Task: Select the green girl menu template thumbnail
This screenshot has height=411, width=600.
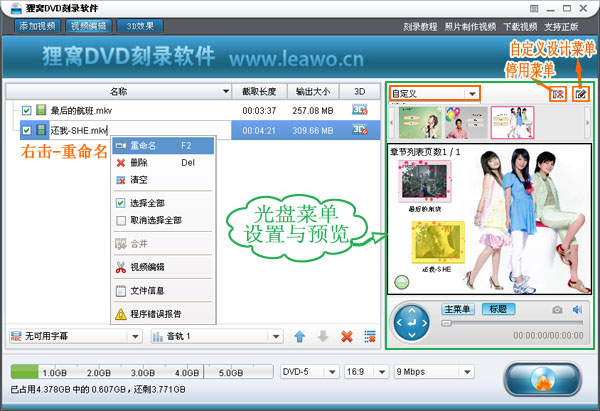Action: coord(420,123)
